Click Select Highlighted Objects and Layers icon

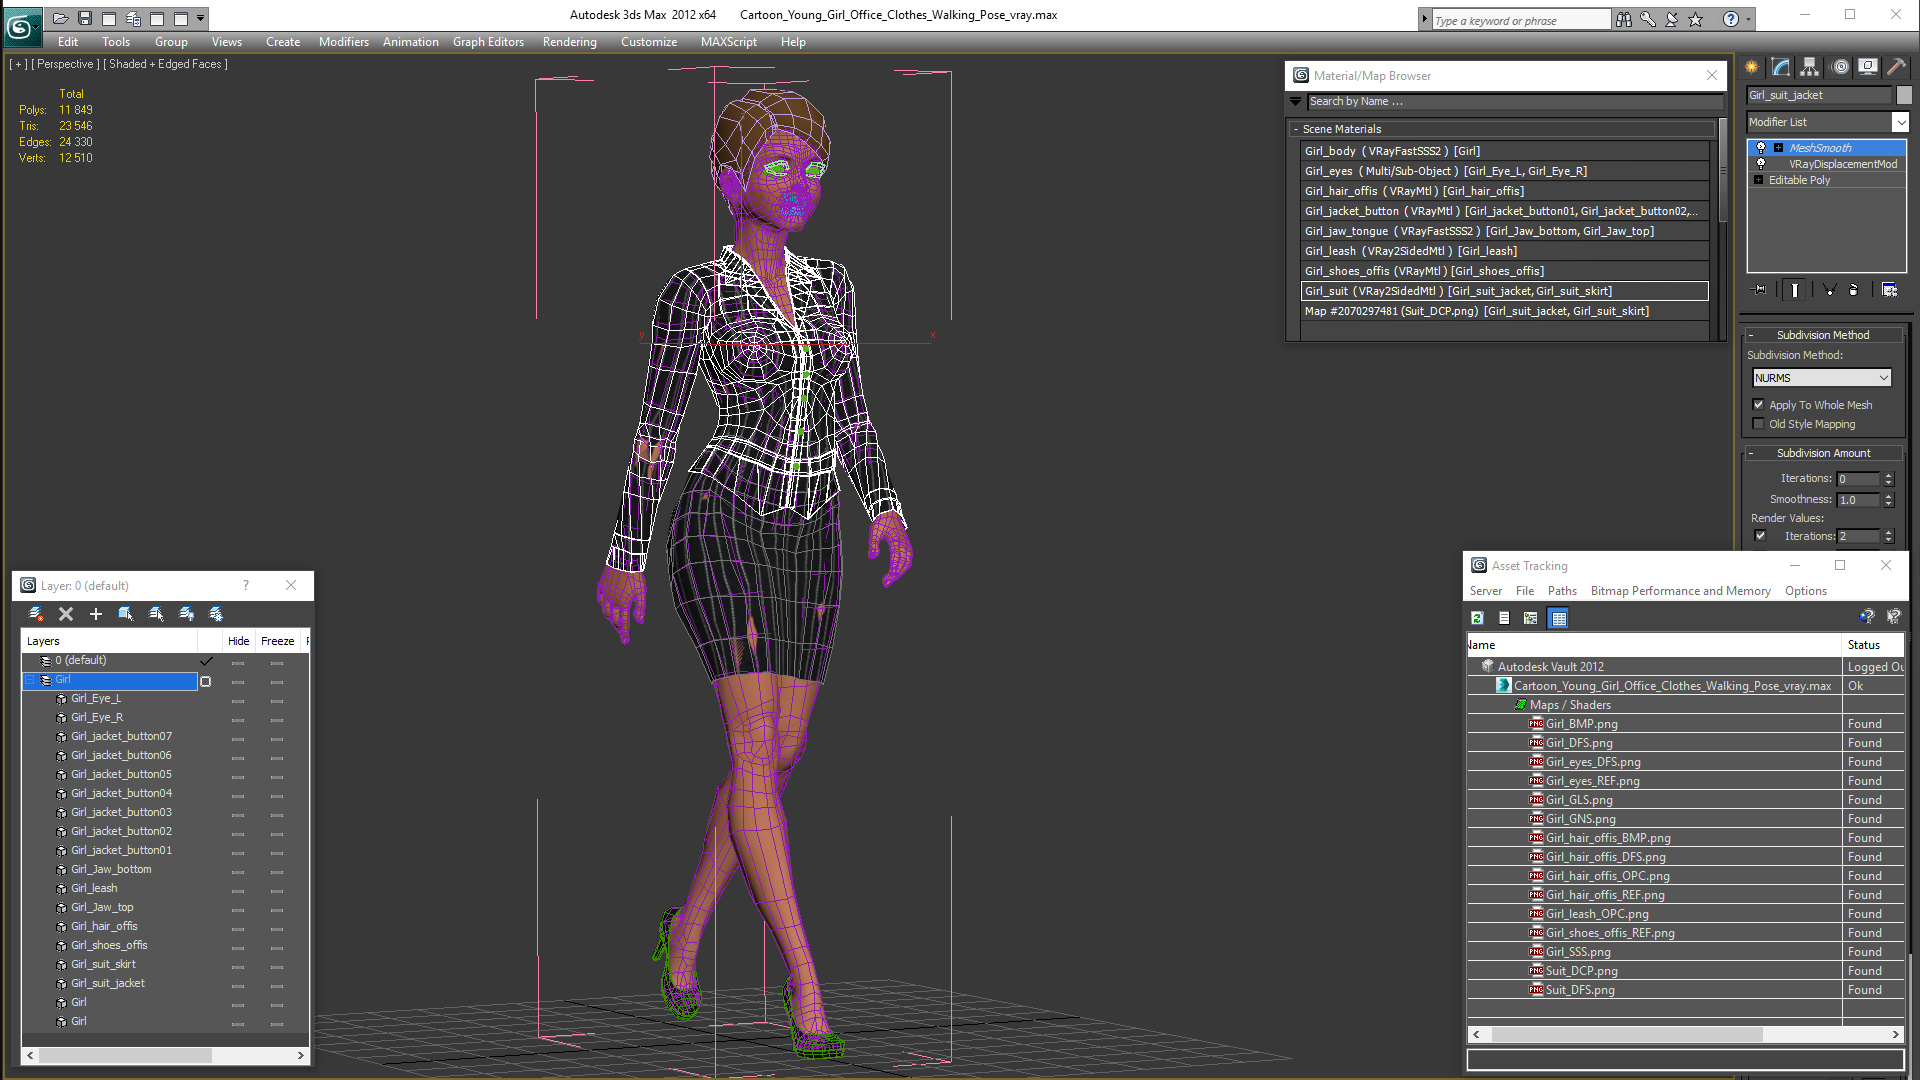point(126,614)
